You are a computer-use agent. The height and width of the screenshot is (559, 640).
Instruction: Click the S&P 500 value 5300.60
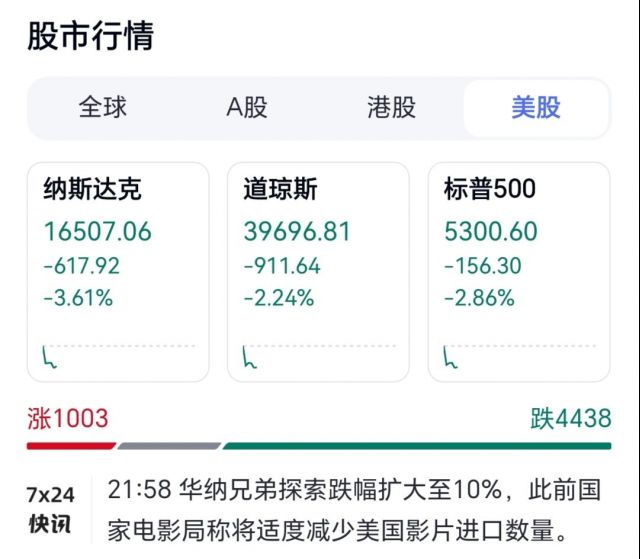coord(490,232)
